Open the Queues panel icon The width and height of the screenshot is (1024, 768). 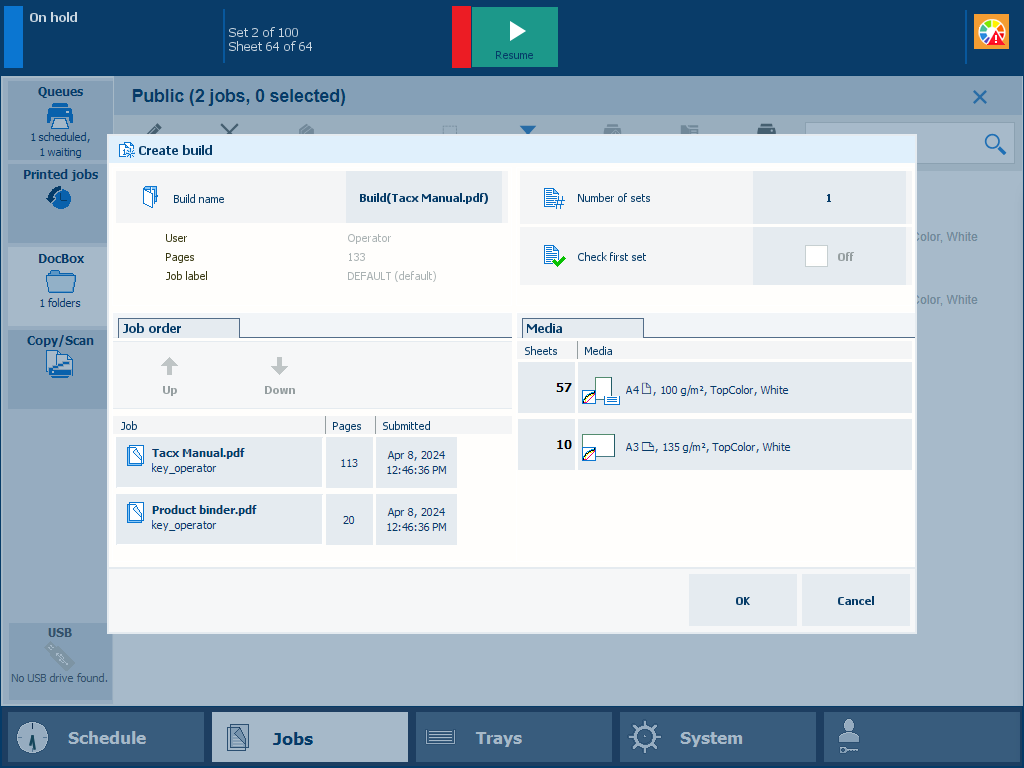tap(60, 115)
